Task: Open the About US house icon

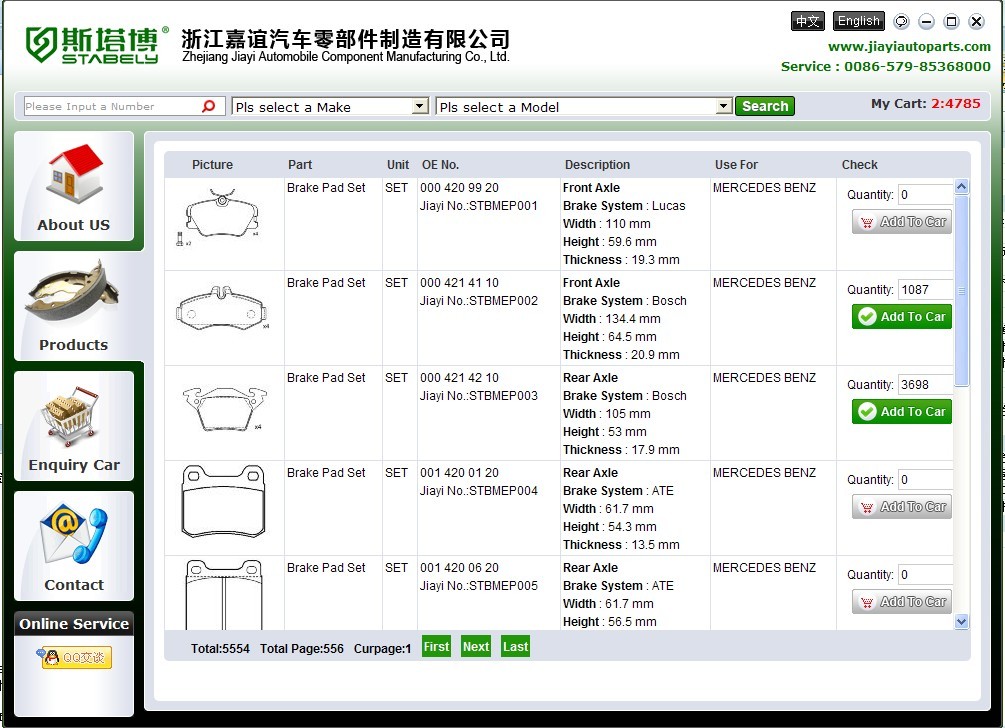Action: pos(74,174)
